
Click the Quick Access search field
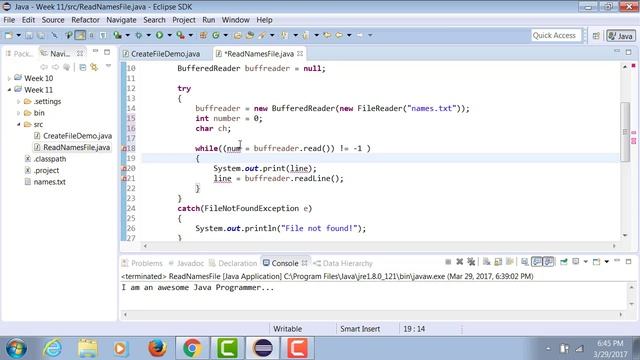coord(555,36)
